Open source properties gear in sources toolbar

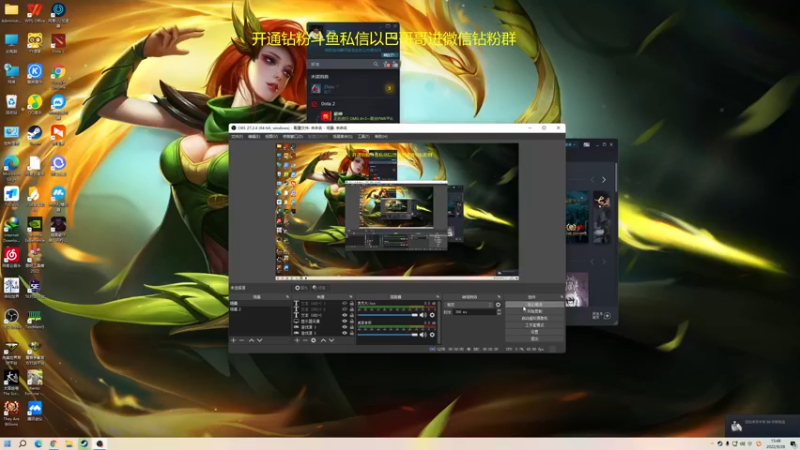(x=313, y=340)
